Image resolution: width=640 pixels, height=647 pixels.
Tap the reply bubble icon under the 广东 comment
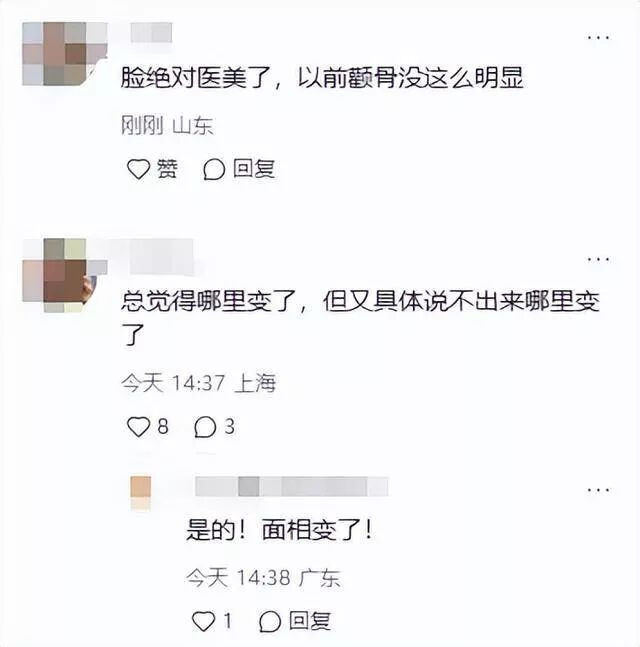click(x=270, y=621)
